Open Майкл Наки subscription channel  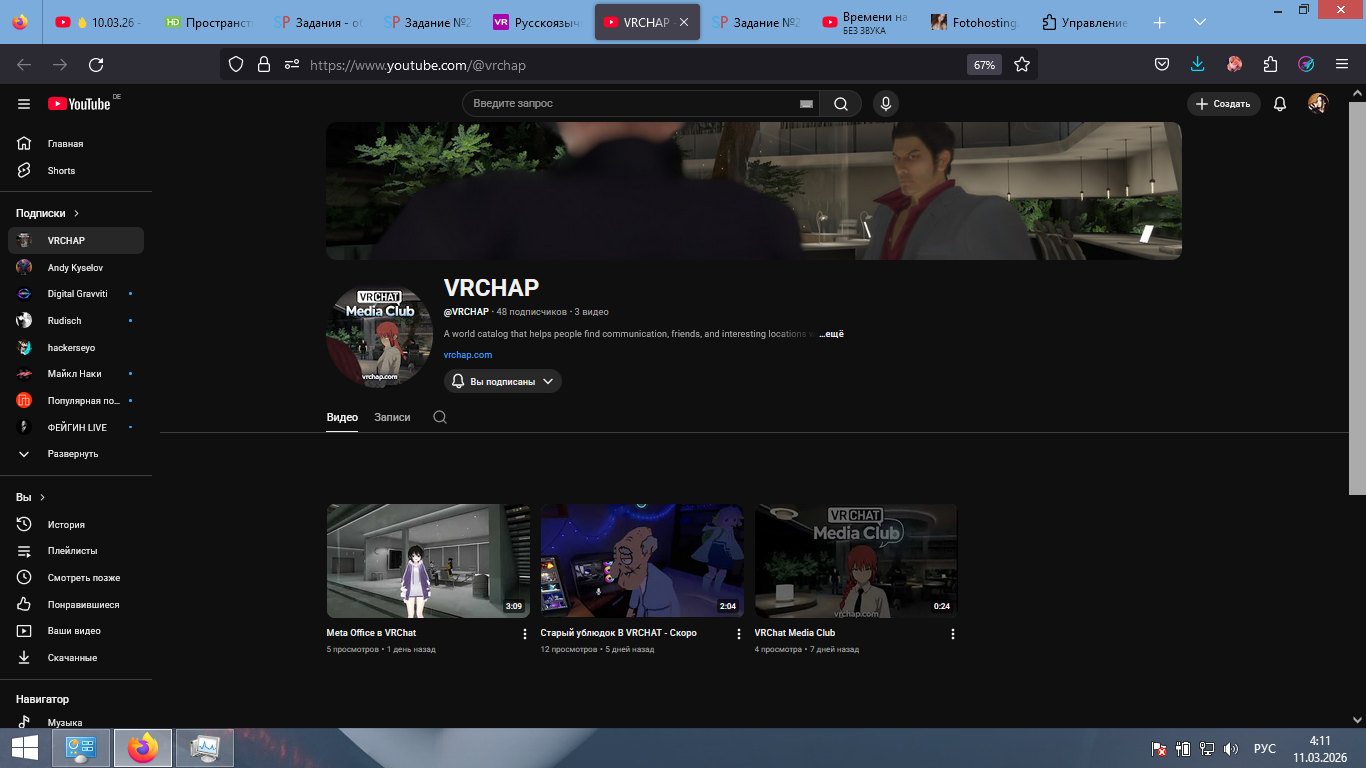click(x=76, y=374)
